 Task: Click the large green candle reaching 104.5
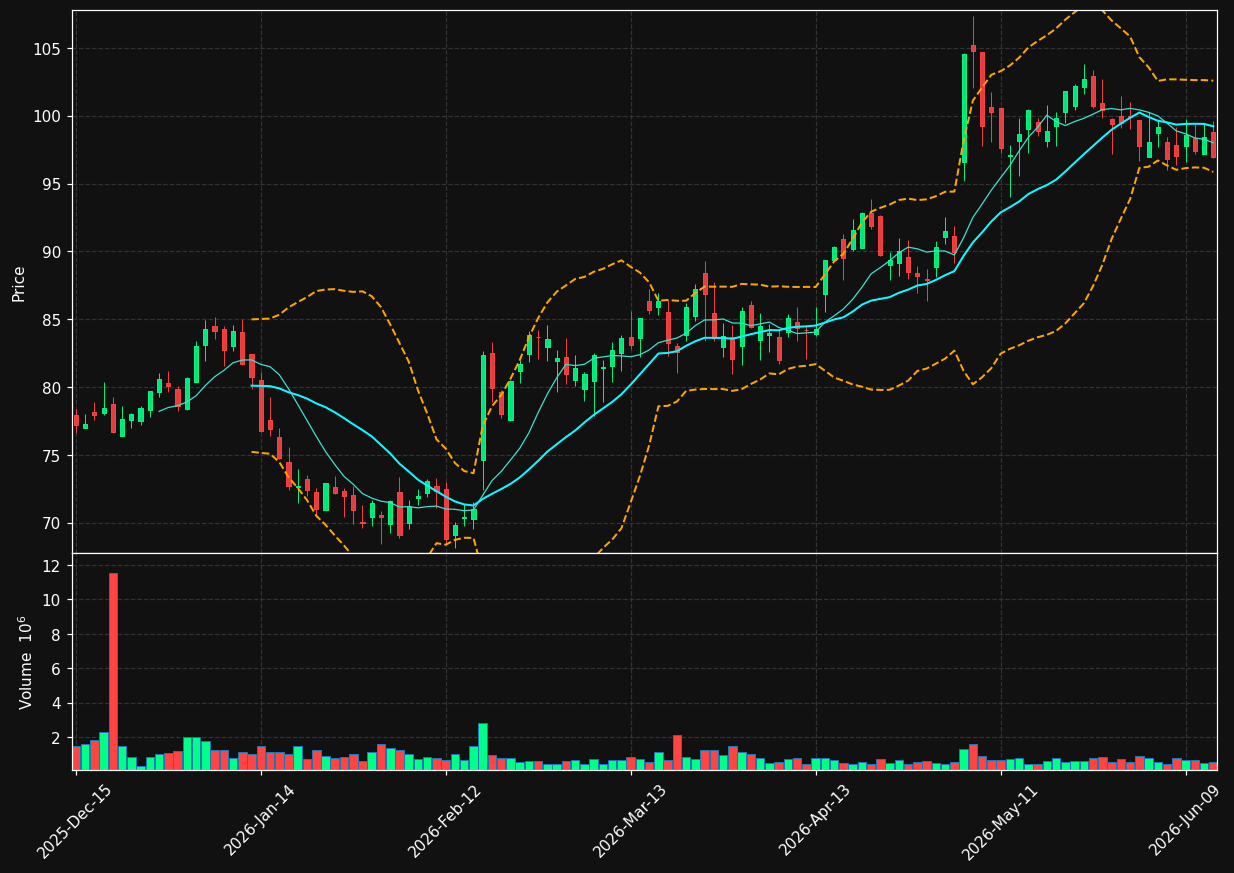[964, 108]
